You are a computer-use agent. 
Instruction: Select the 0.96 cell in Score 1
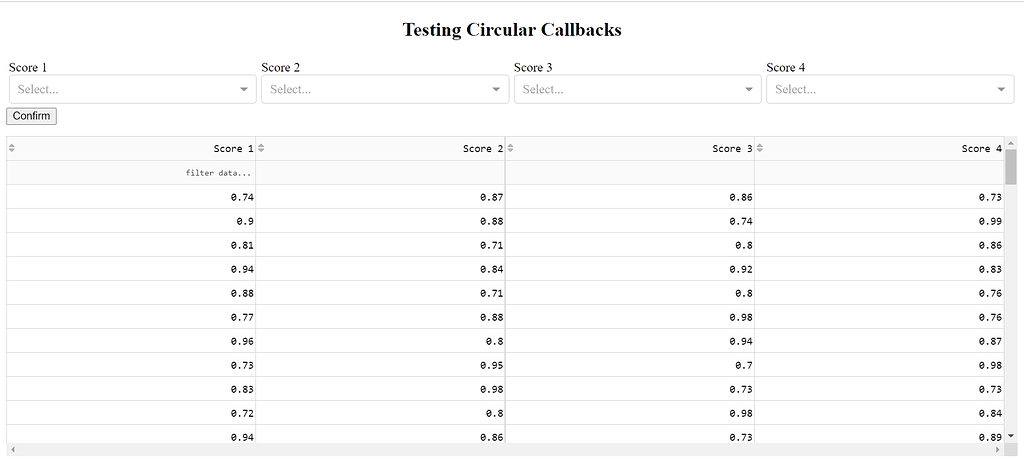[x=131, y=341]
